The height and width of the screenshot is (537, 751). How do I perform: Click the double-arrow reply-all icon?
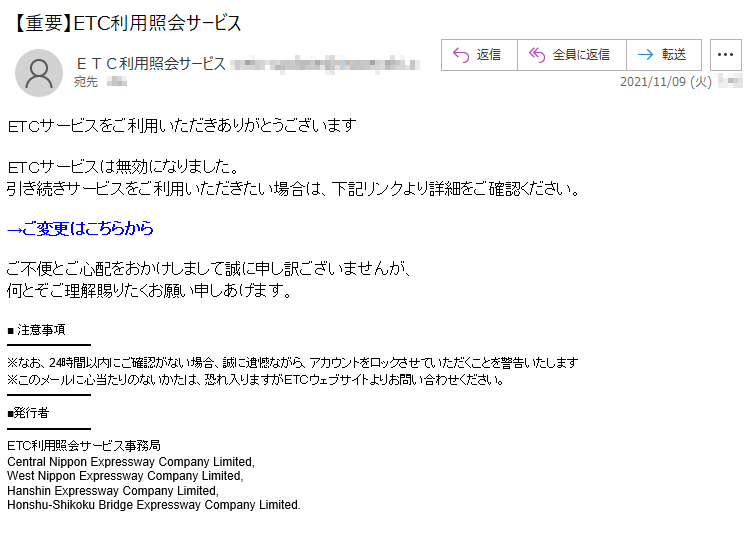pos(537,55)
